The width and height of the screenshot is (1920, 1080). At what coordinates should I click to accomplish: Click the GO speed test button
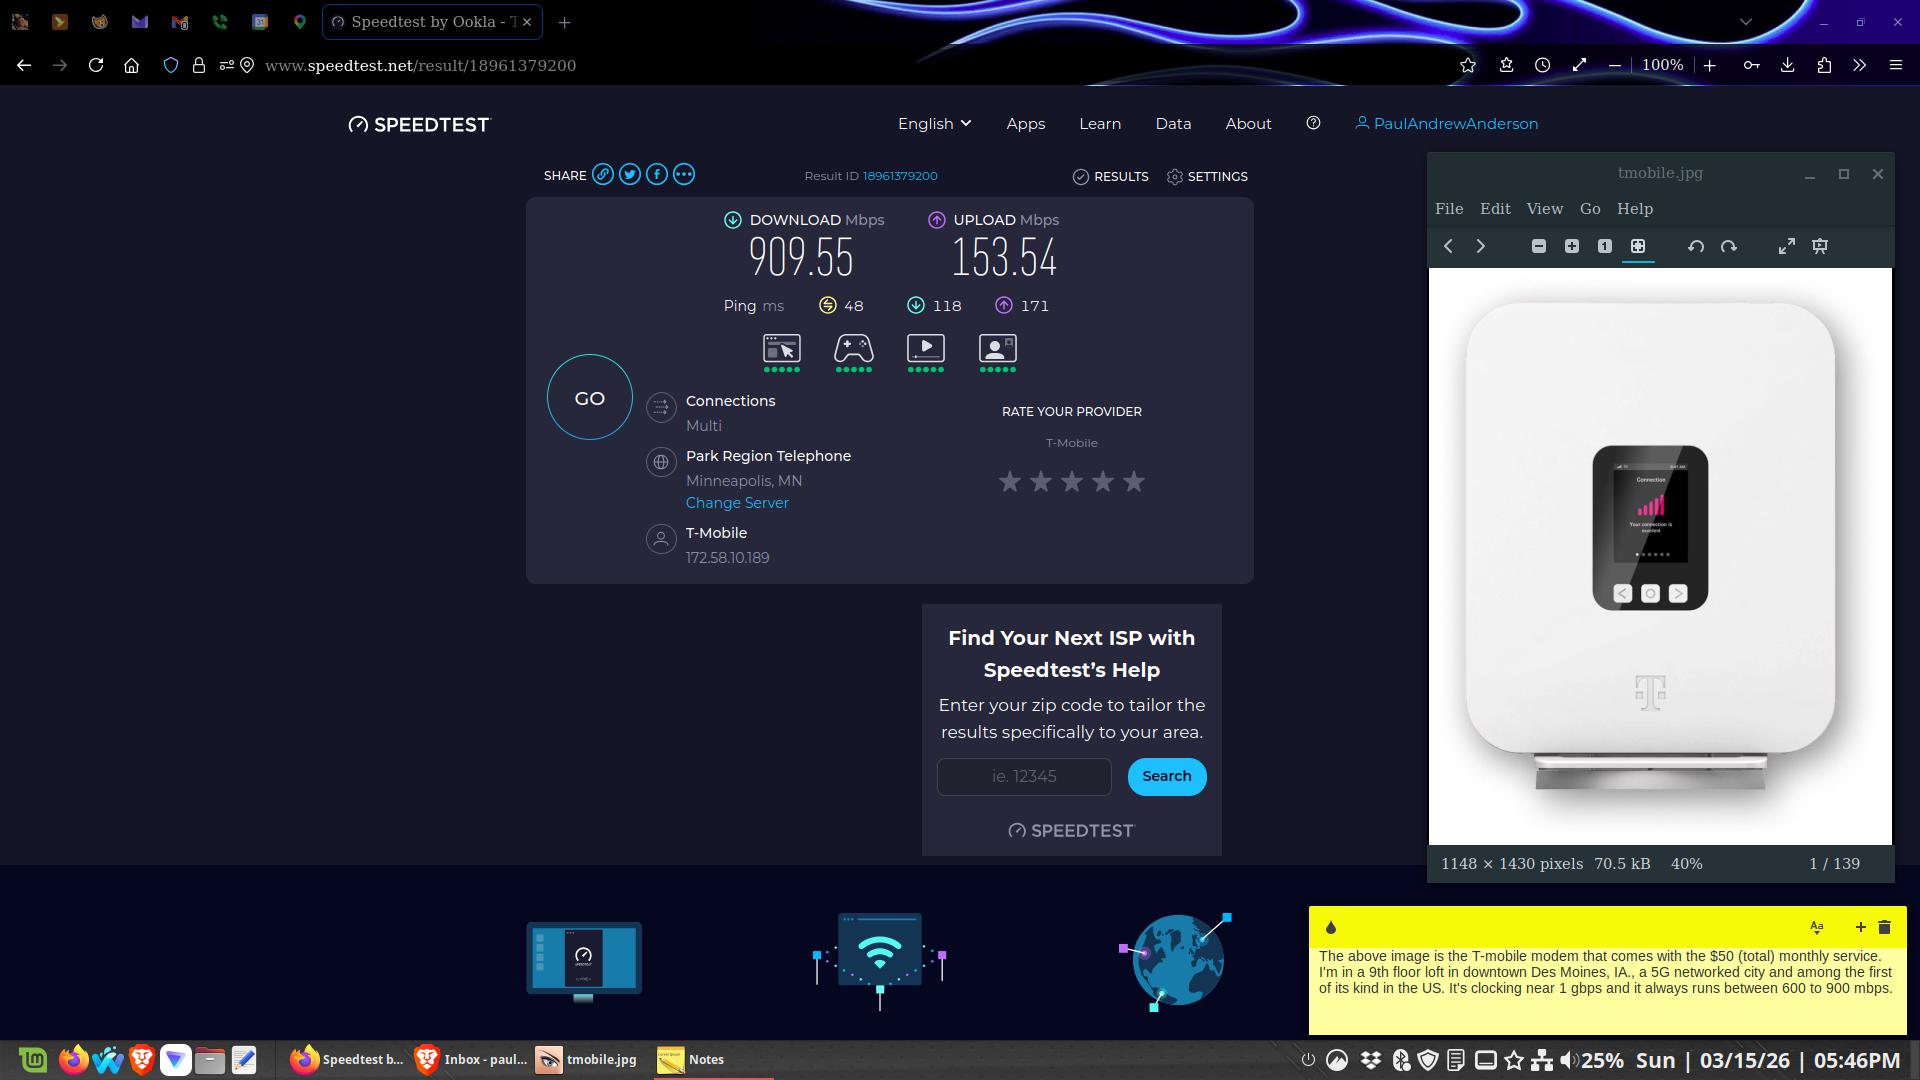click(589, 398)
